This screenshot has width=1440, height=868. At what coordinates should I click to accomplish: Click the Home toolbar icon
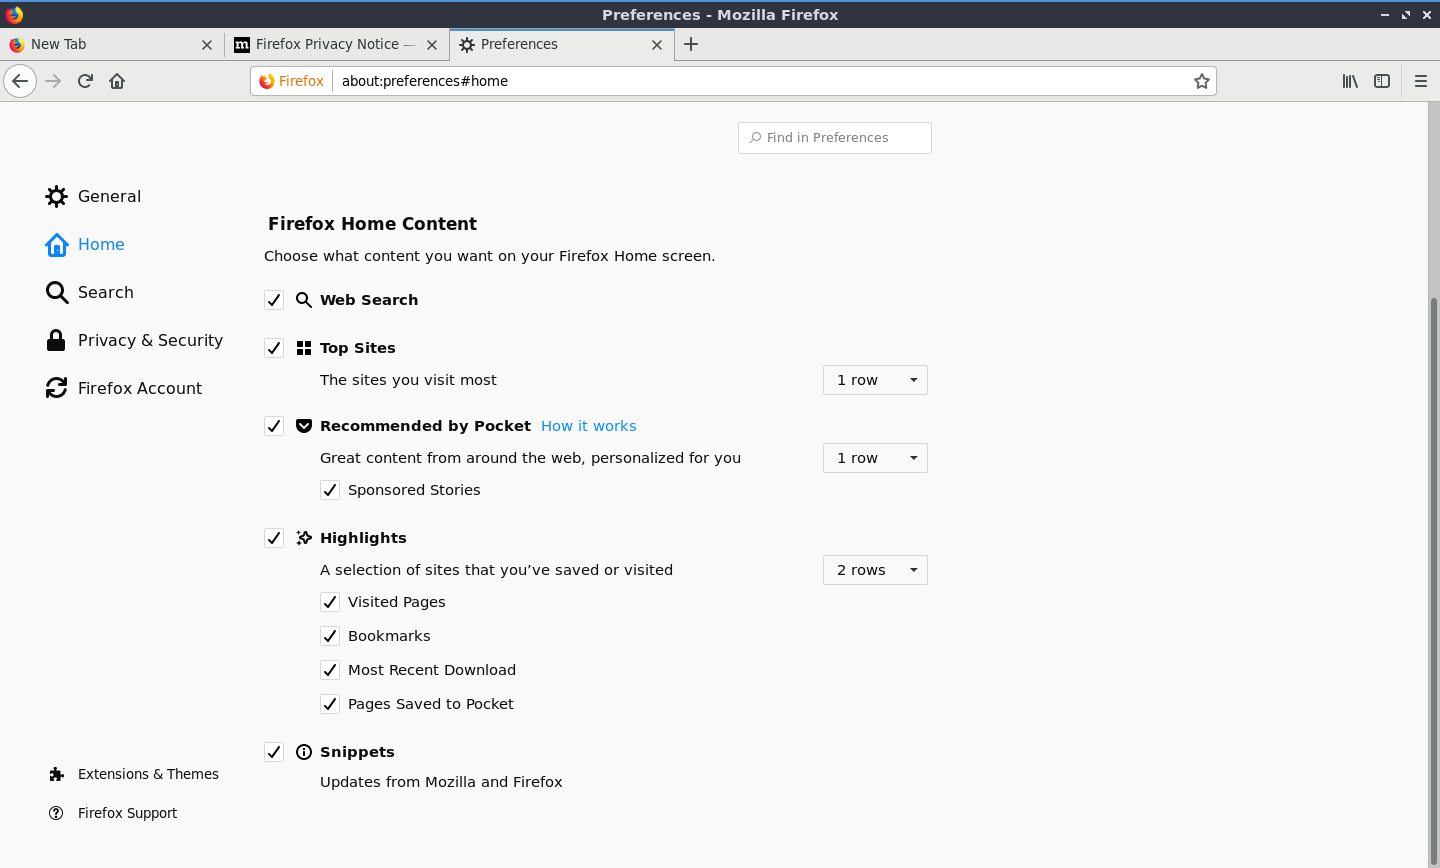click(117, 81)
